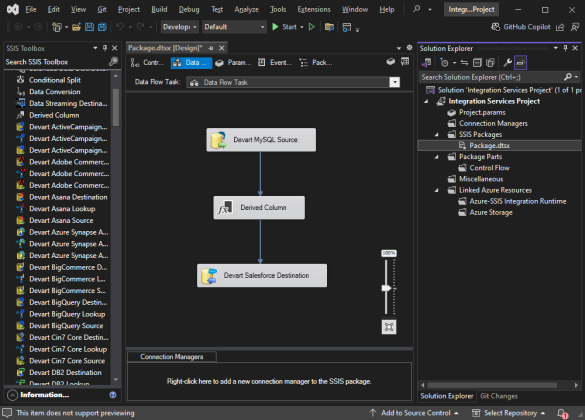Collapse the SSIS Packages tree node
Image resolution: width=585 pixels, height=420 pixels.
(437, 135)
